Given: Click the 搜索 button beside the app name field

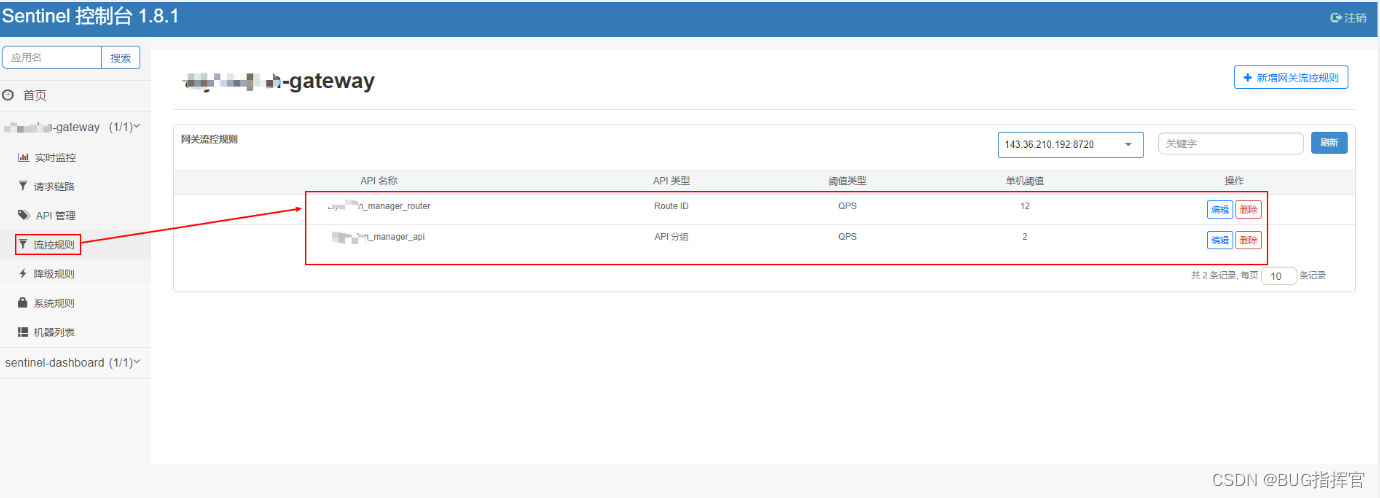Looking at the screenshot, I should (x=121, y=58).
